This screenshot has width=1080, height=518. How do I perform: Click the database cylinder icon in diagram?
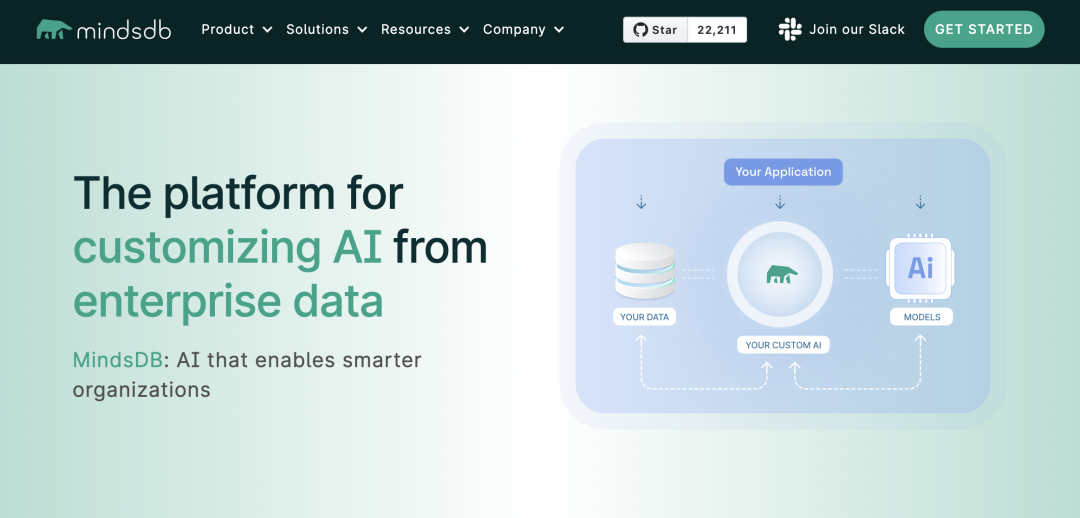coord(645,271)
